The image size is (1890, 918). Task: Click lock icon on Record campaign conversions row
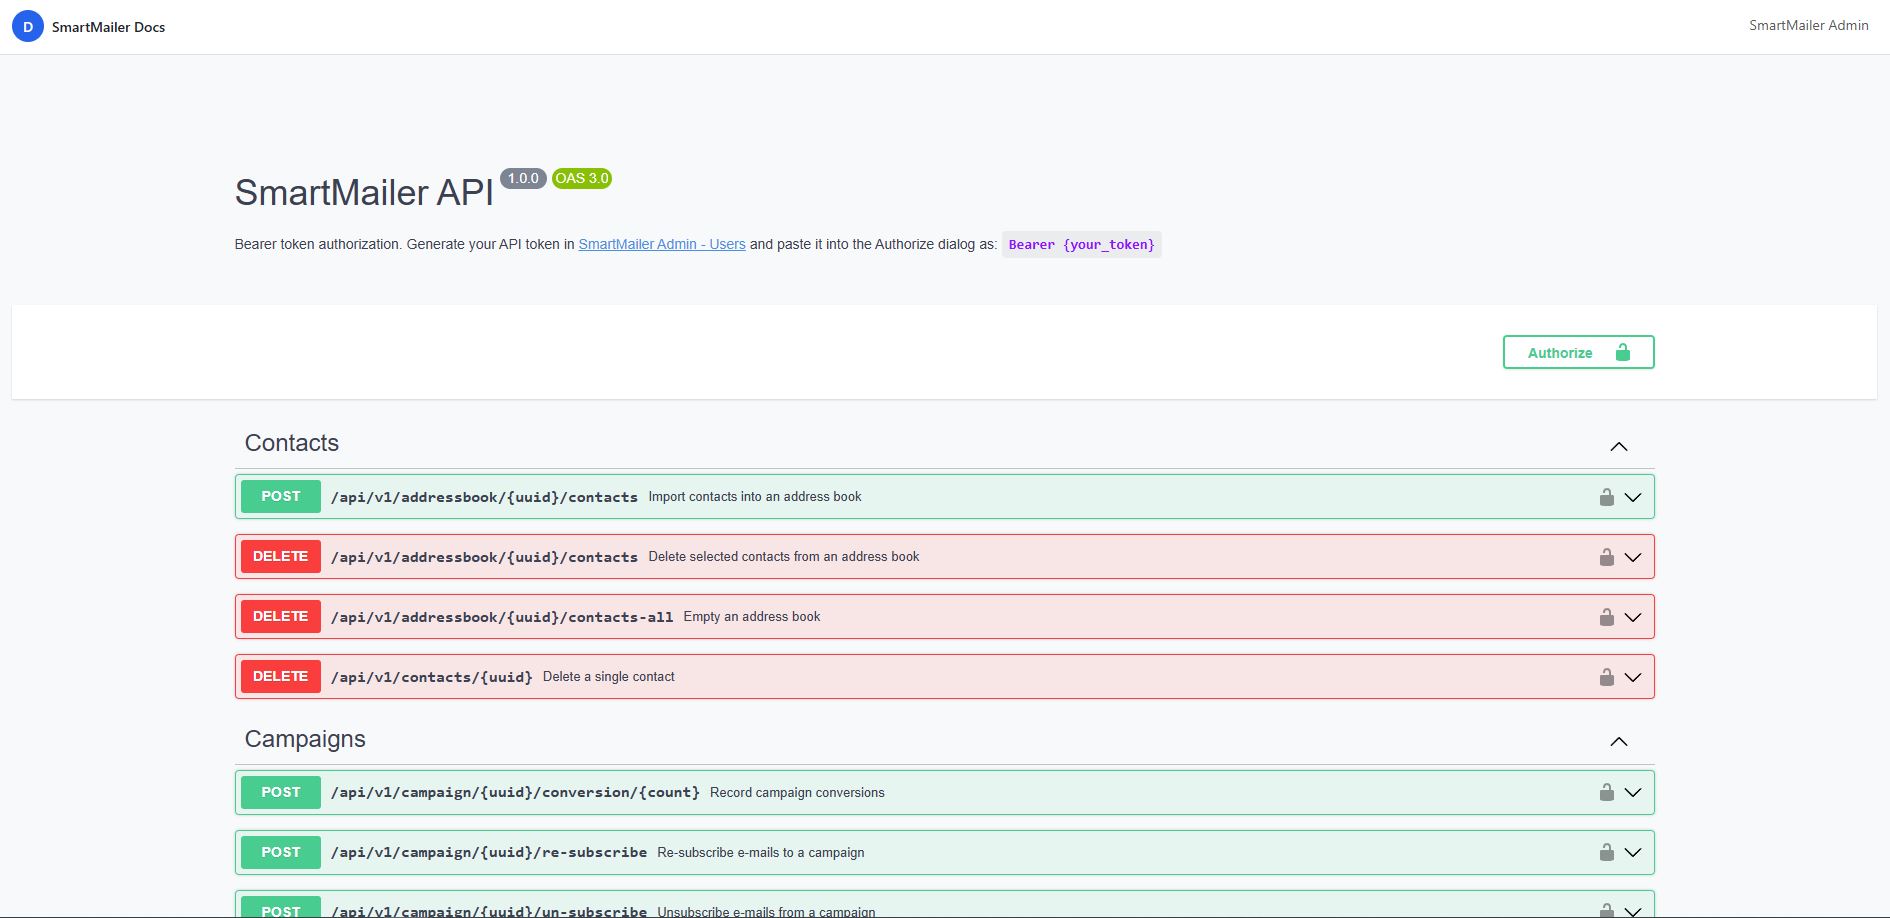[x=1606, y=792]
